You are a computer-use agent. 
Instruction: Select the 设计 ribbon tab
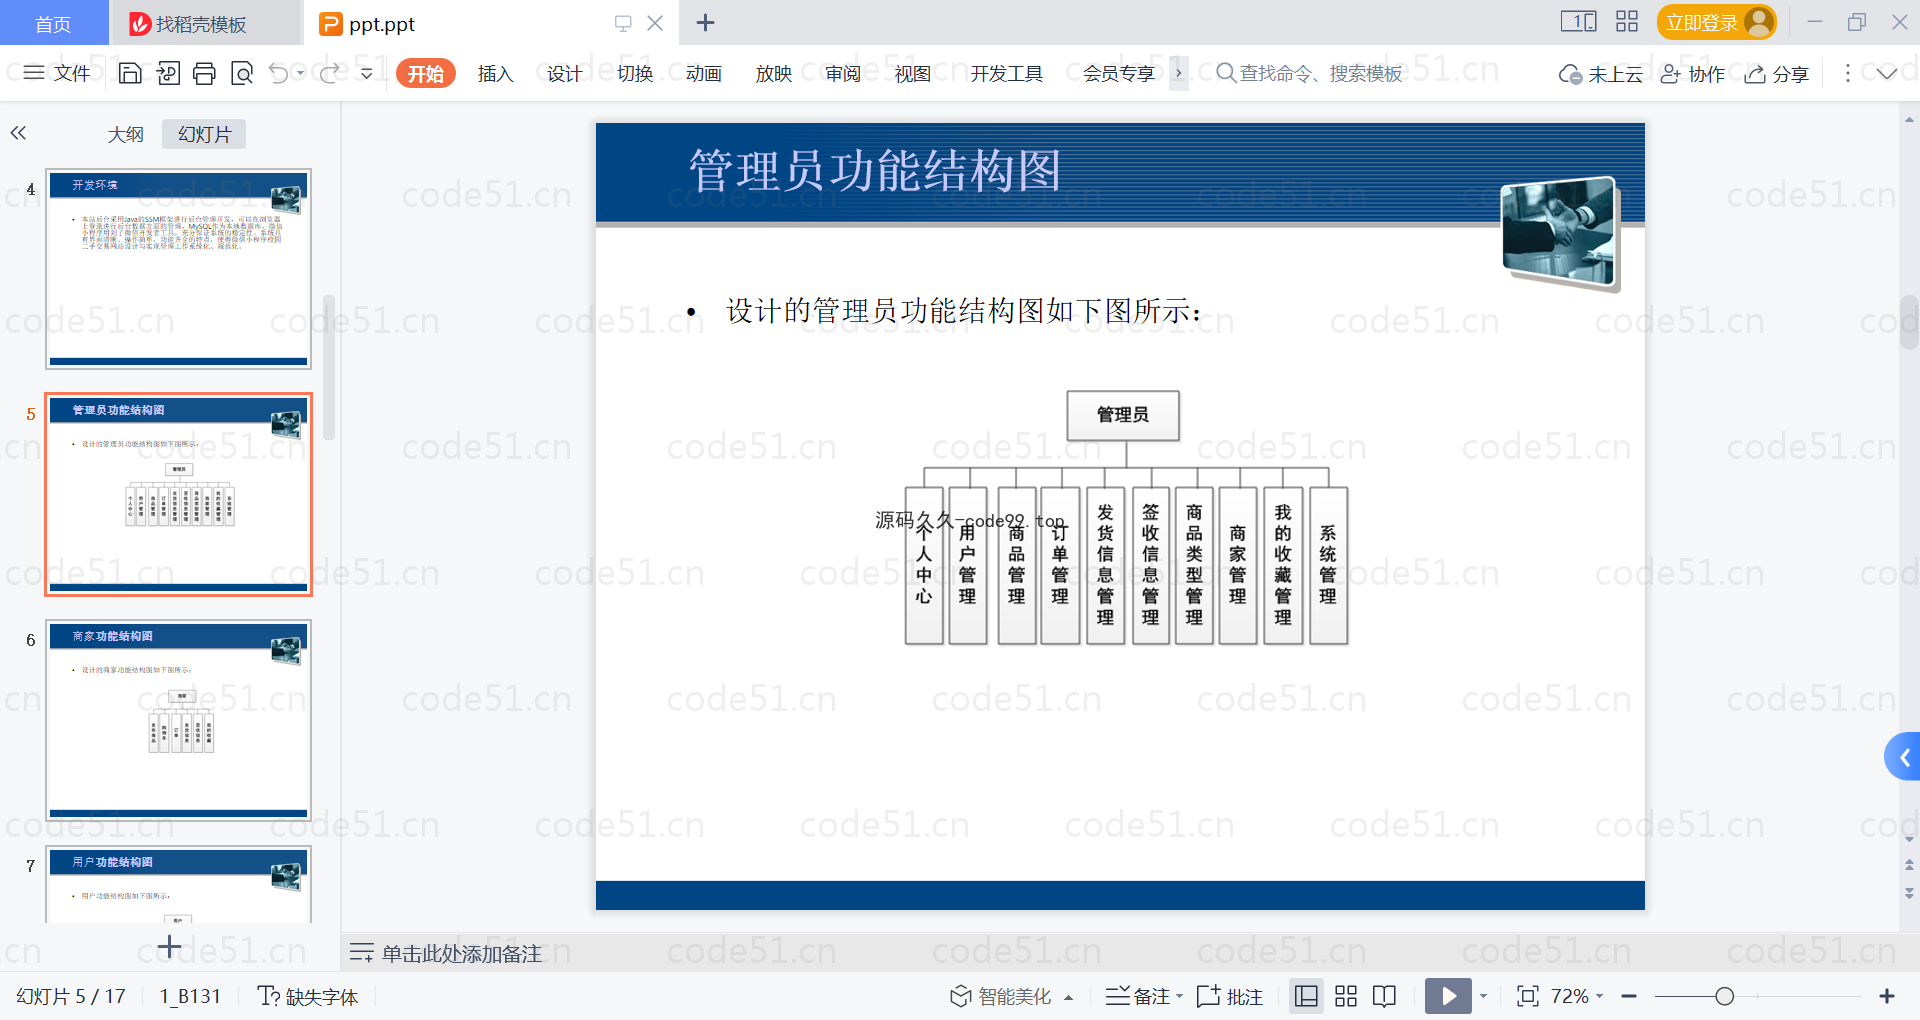(x=564, y=74)
